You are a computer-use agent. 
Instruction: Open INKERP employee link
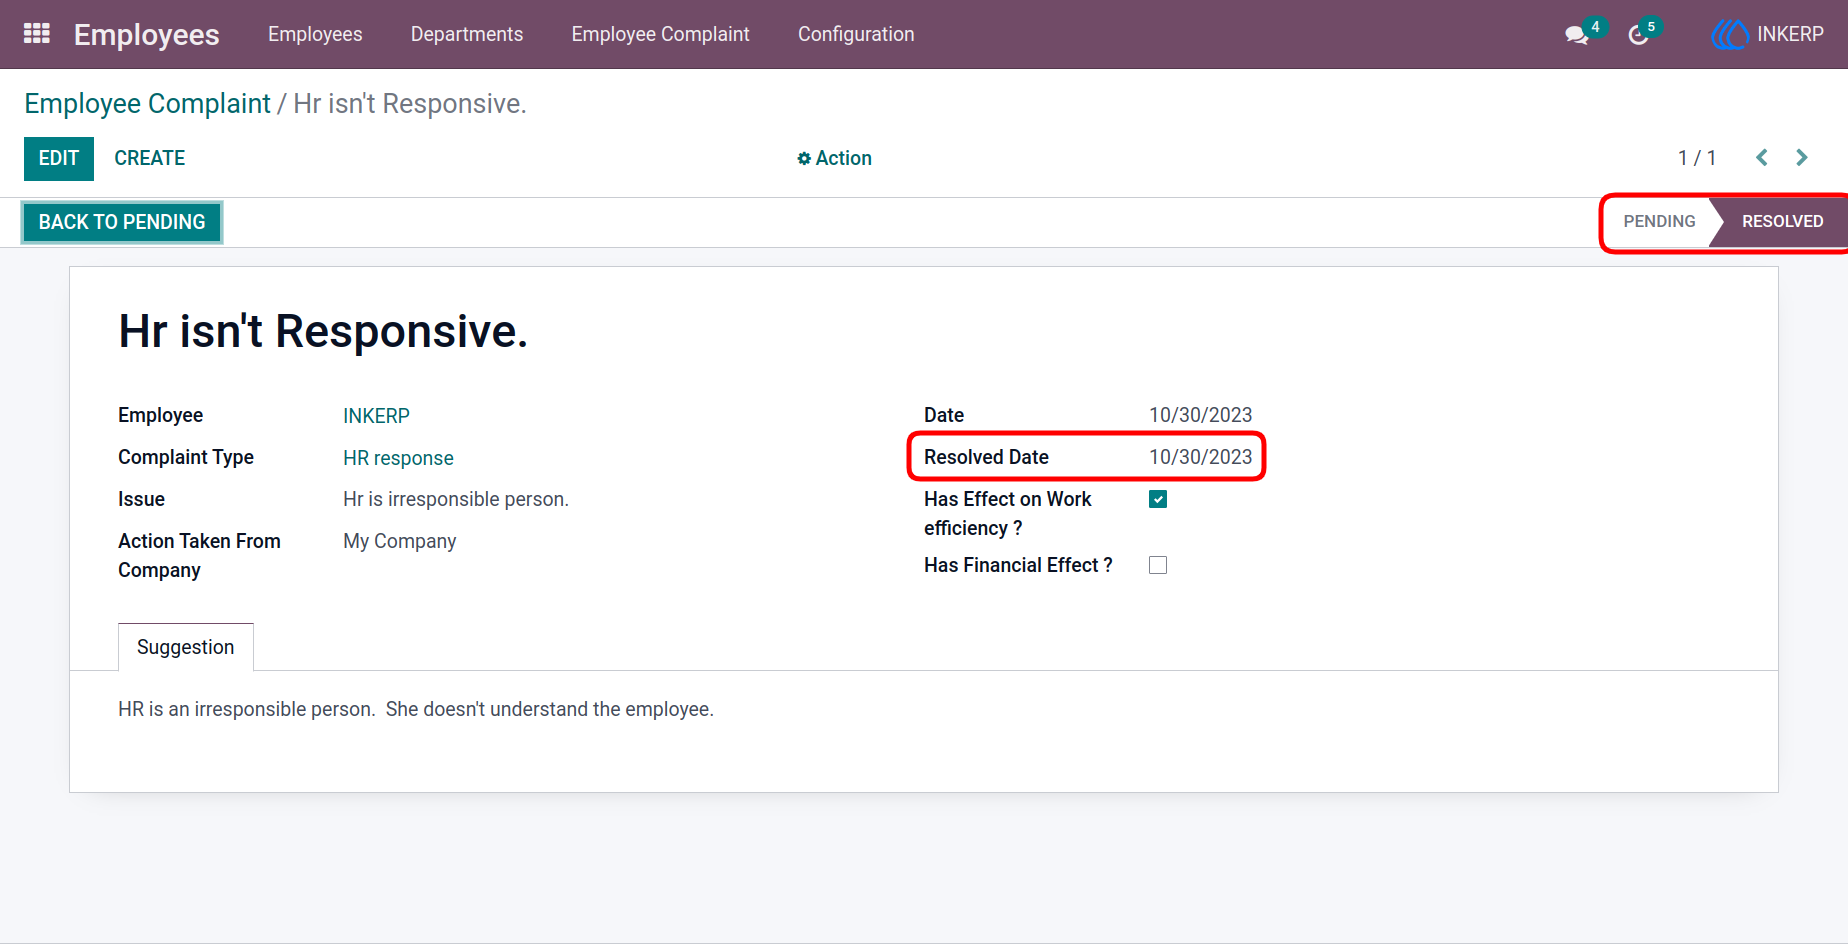(376, 416)
